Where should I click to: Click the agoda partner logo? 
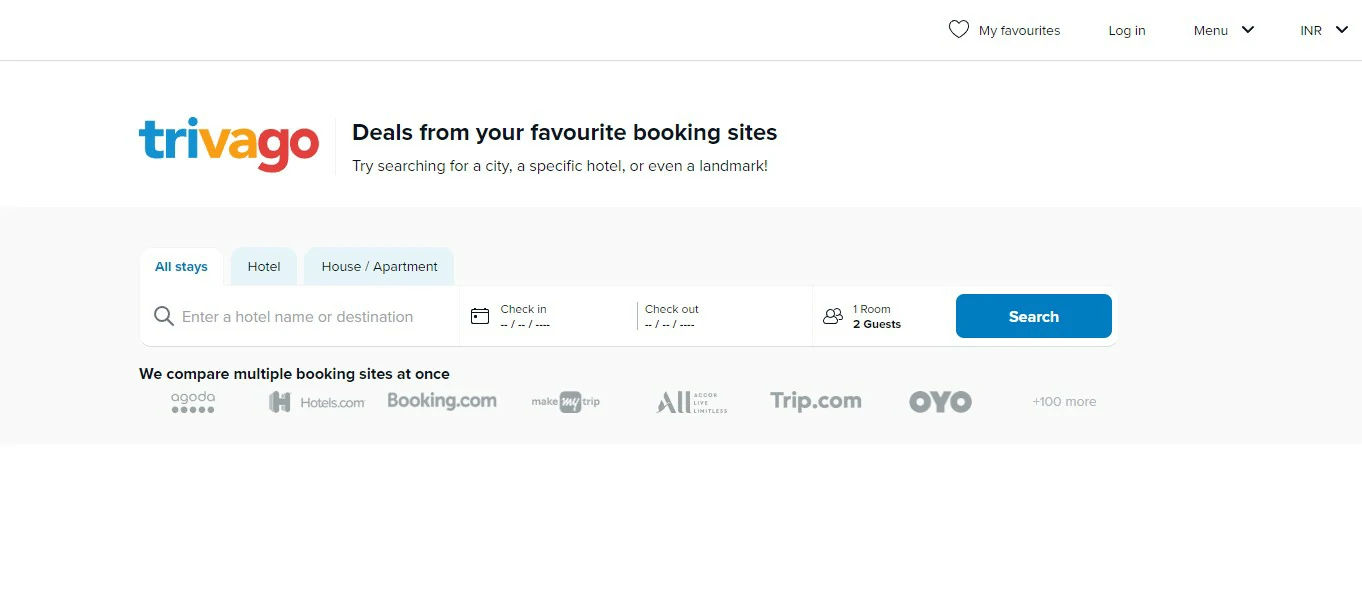point(193,401)
